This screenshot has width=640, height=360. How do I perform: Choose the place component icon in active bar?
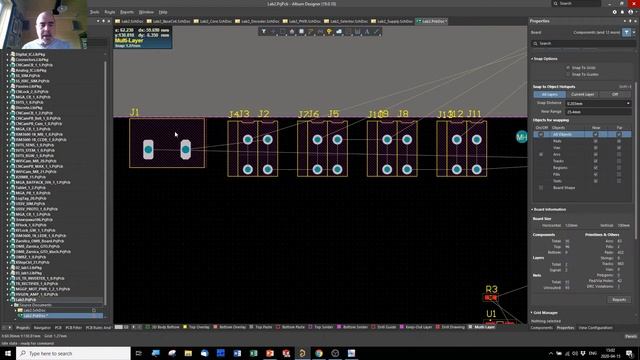301,31
